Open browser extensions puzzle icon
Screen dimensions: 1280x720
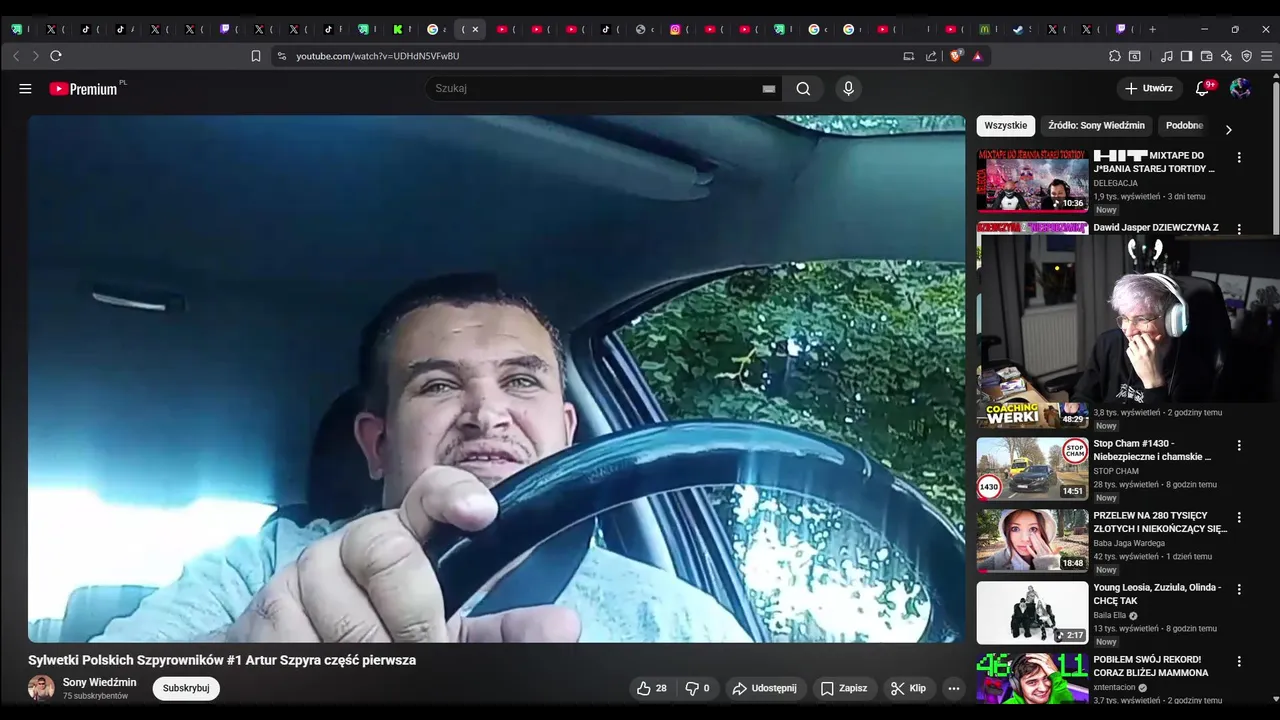[x=1115, y=56]
